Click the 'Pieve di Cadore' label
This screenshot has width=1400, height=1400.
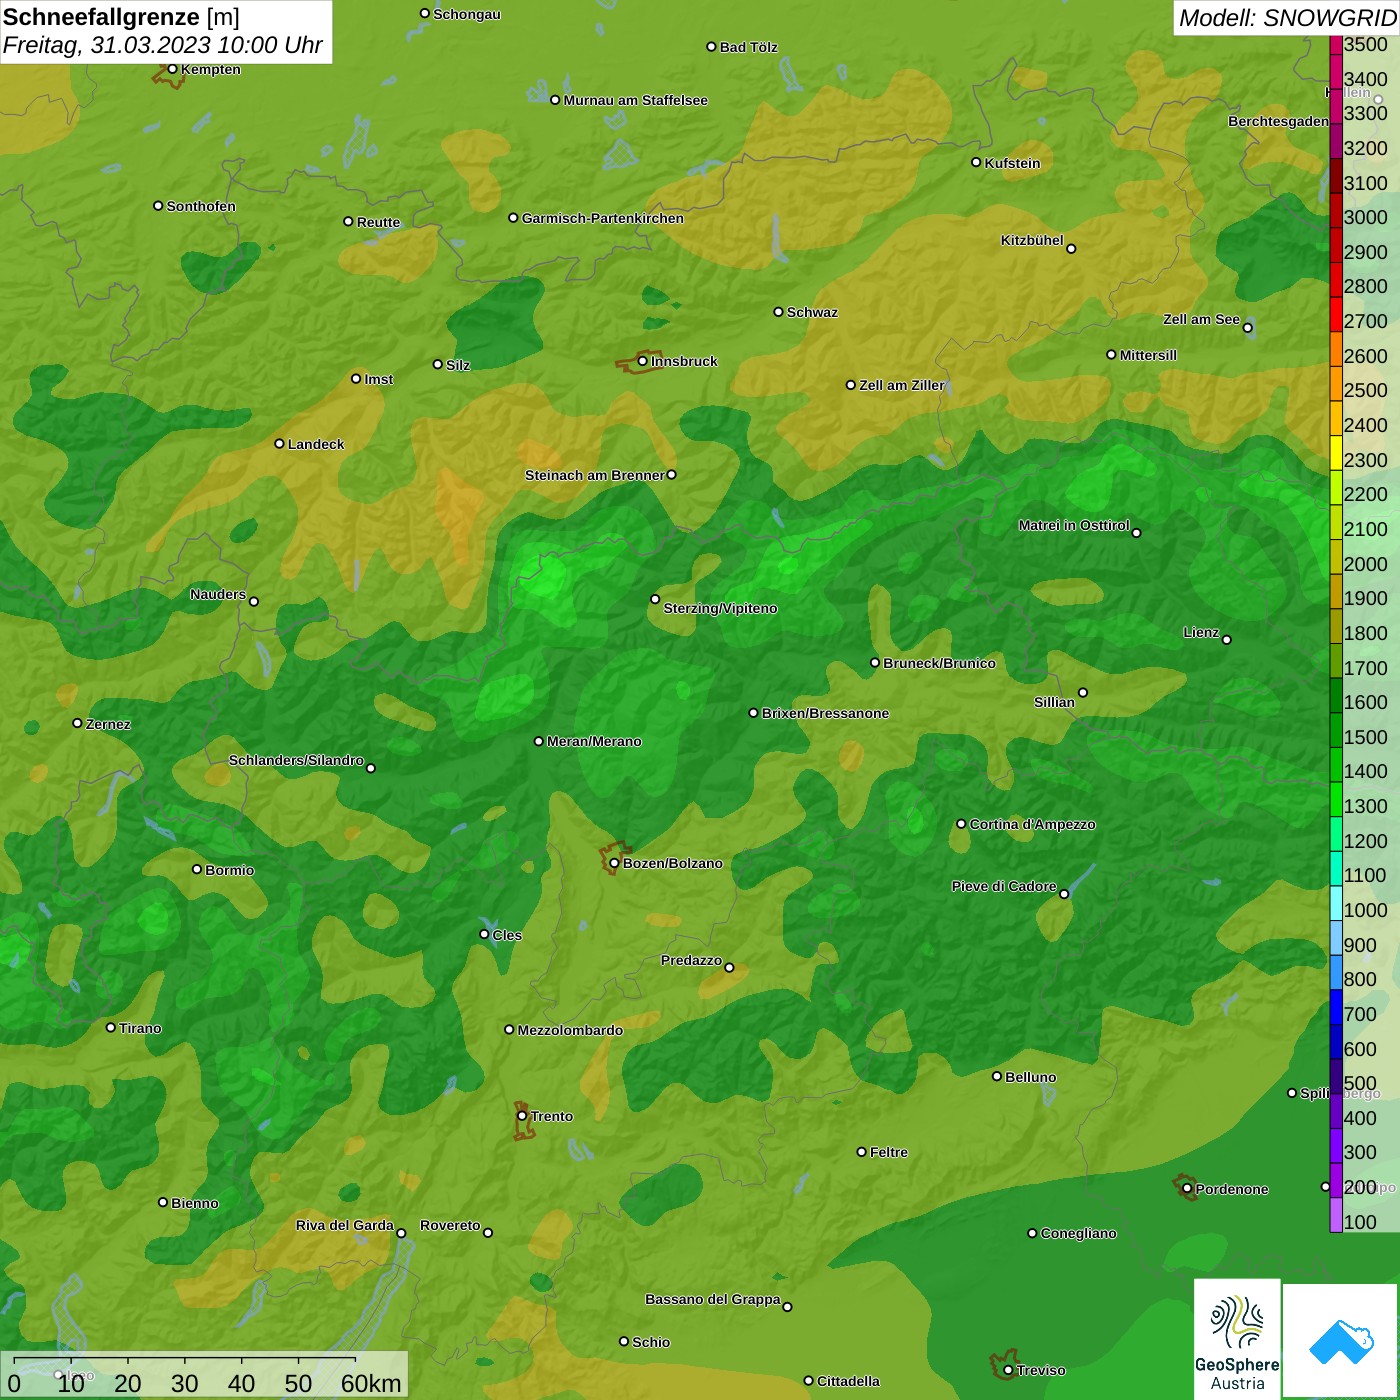coord(1003,886)
